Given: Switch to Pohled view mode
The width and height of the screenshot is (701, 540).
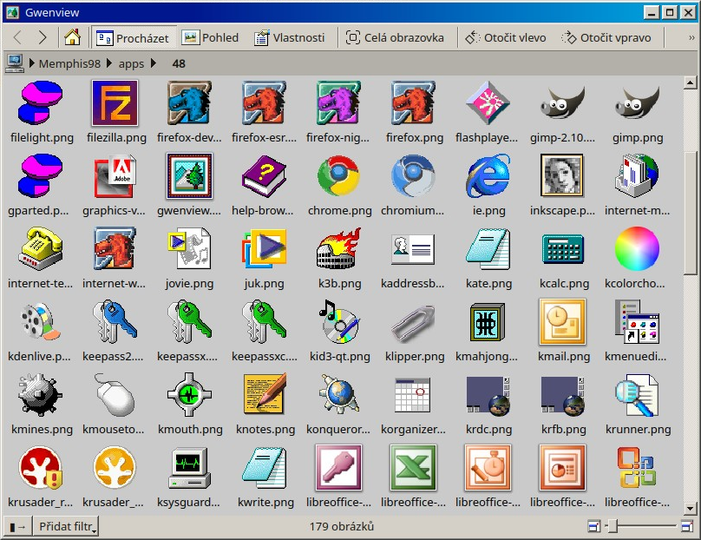Looking at the screenshot, I should pyautogui.click(x=210, y=38).
